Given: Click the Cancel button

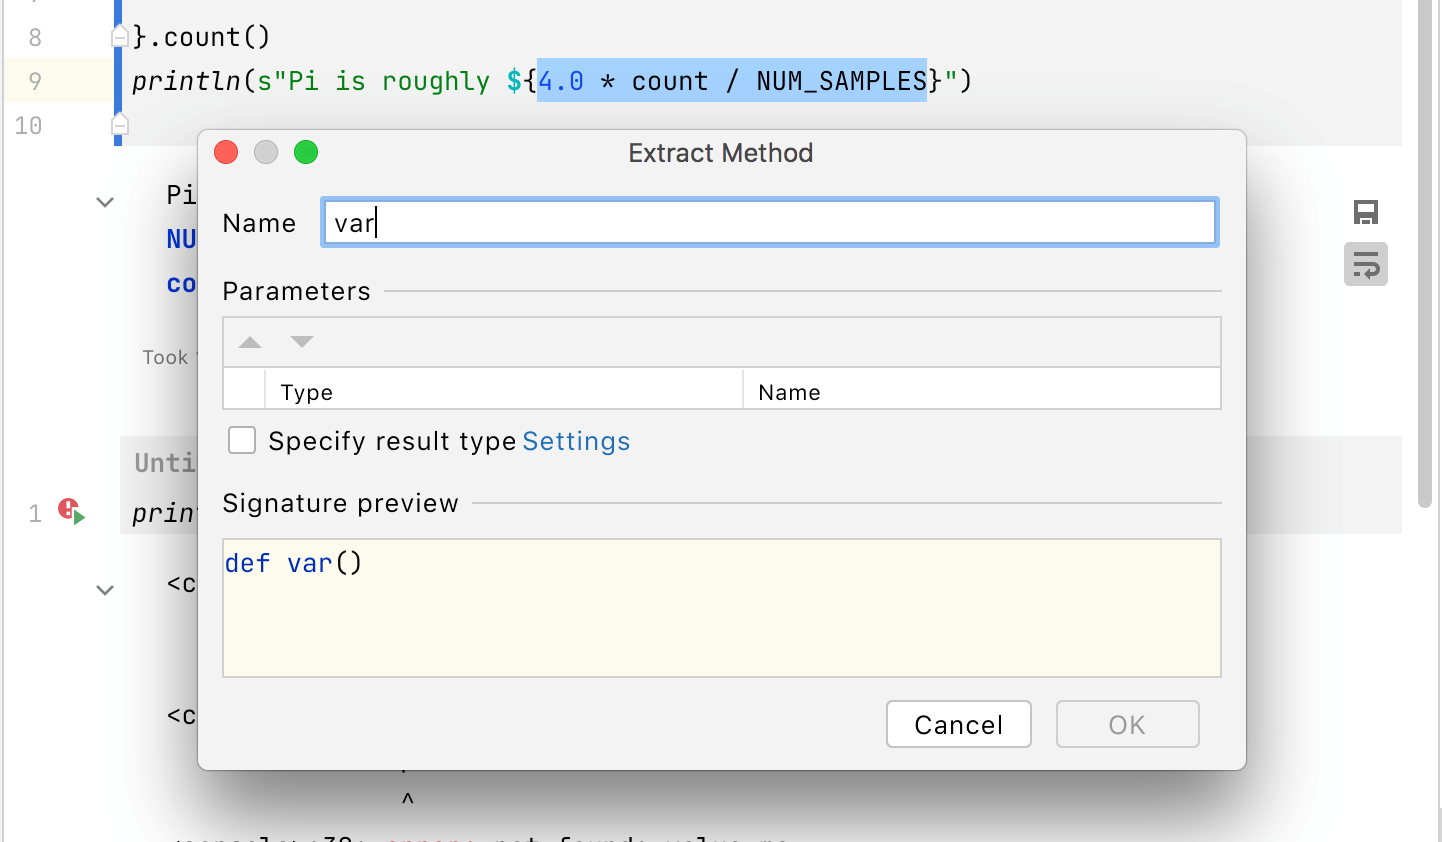Looking at the screenshot, I should (x=958, y=724).
